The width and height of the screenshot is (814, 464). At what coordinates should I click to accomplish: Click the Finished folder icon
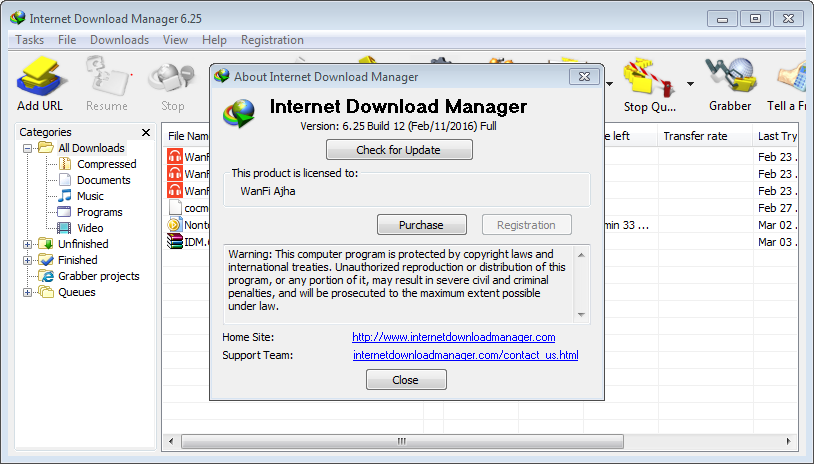(x=46, y=260)
